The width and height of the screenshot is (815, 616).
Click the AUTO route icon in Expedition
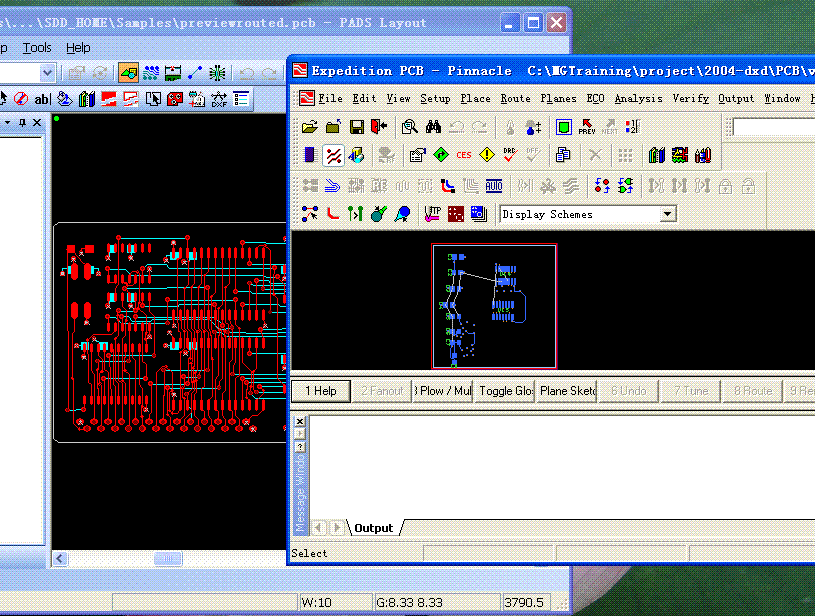pos(494,186)
